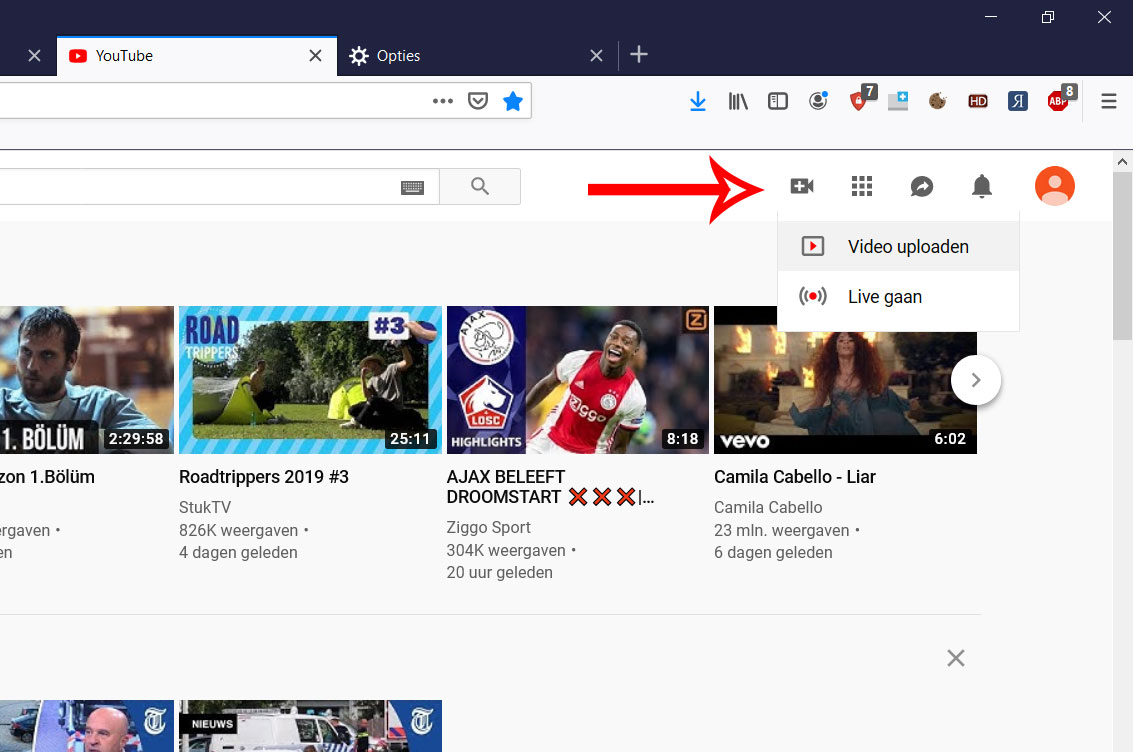Click the YouTube create video camera icon
The image size is (1133, 752).
(801, 186)
